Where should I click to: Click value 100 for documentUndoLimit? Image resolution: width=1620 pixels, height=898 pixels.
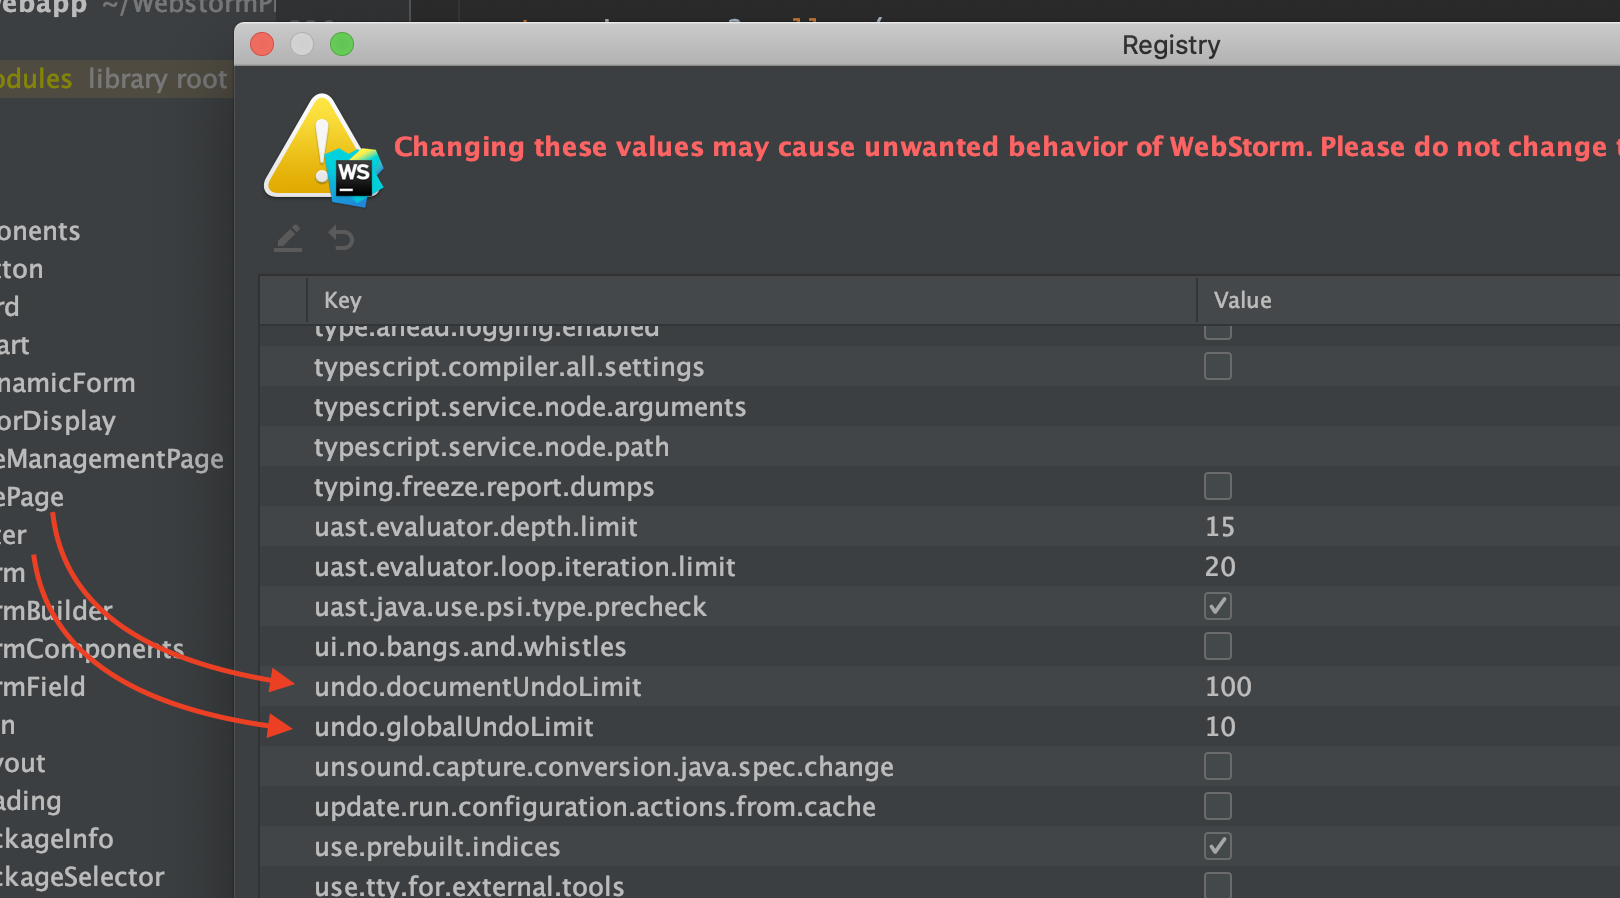pos(1228,687)
